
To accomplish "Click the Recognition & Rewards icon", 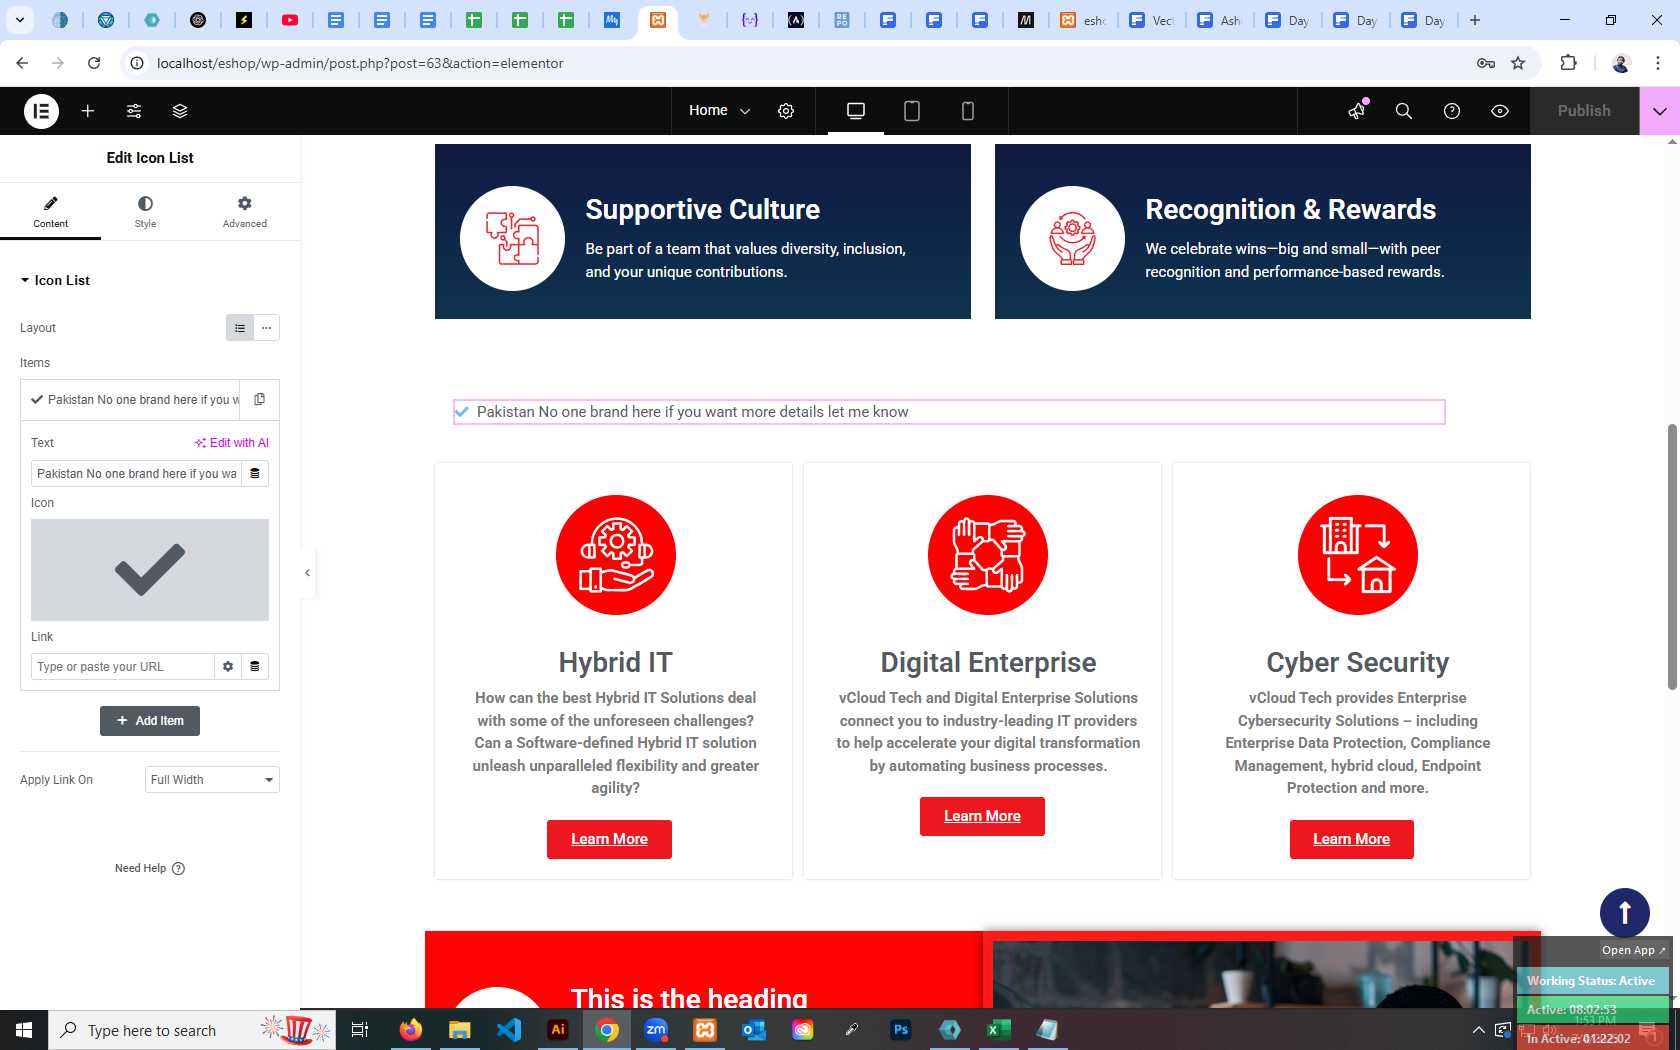I will point(1072,239).
